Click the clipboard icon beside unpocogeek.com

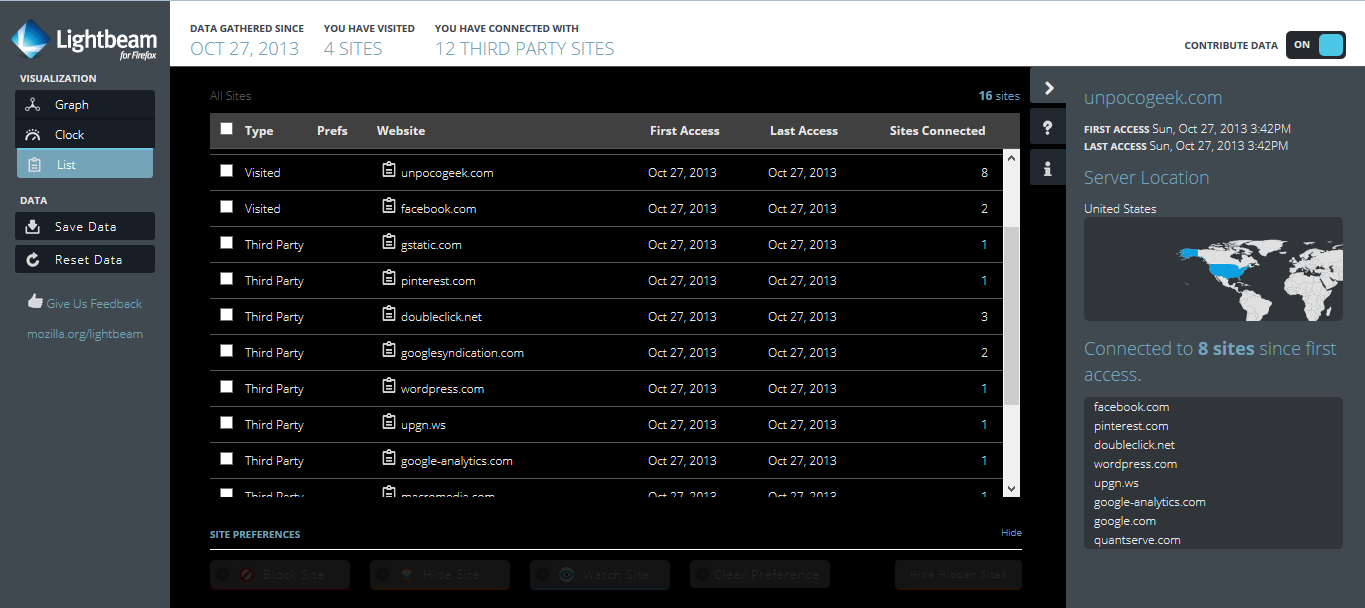389,171
